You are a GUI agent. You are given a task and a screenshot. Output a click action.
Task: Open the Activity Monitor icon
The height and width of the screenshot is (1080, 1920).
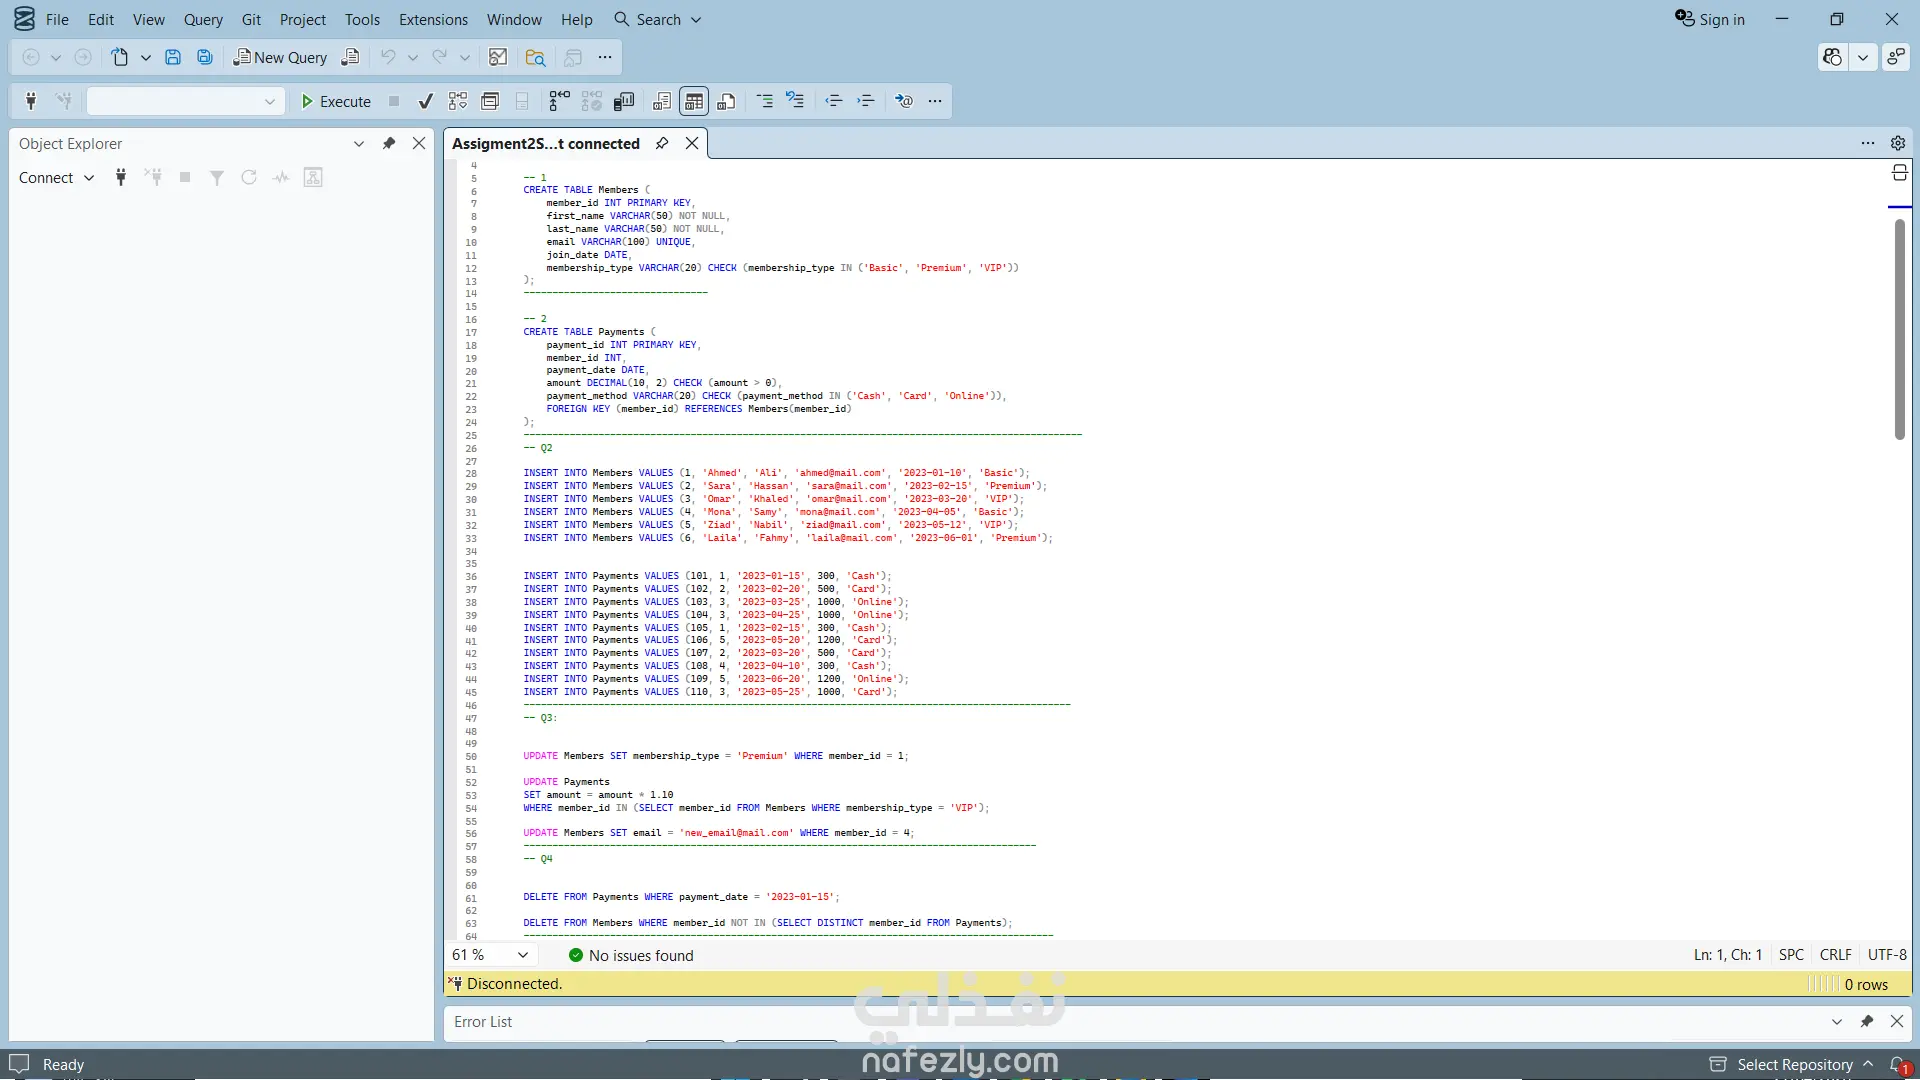[x=498, y=57]
